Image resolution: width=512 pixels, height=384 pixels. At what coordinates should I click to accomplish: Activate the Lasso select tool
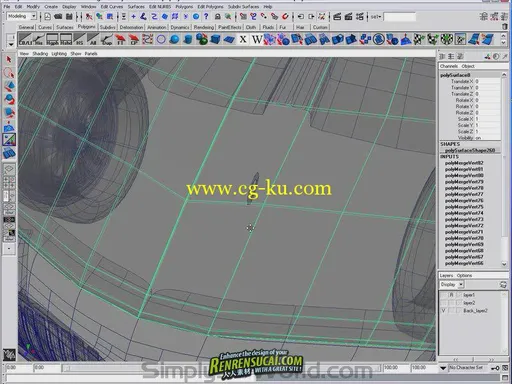coord(9,73)
